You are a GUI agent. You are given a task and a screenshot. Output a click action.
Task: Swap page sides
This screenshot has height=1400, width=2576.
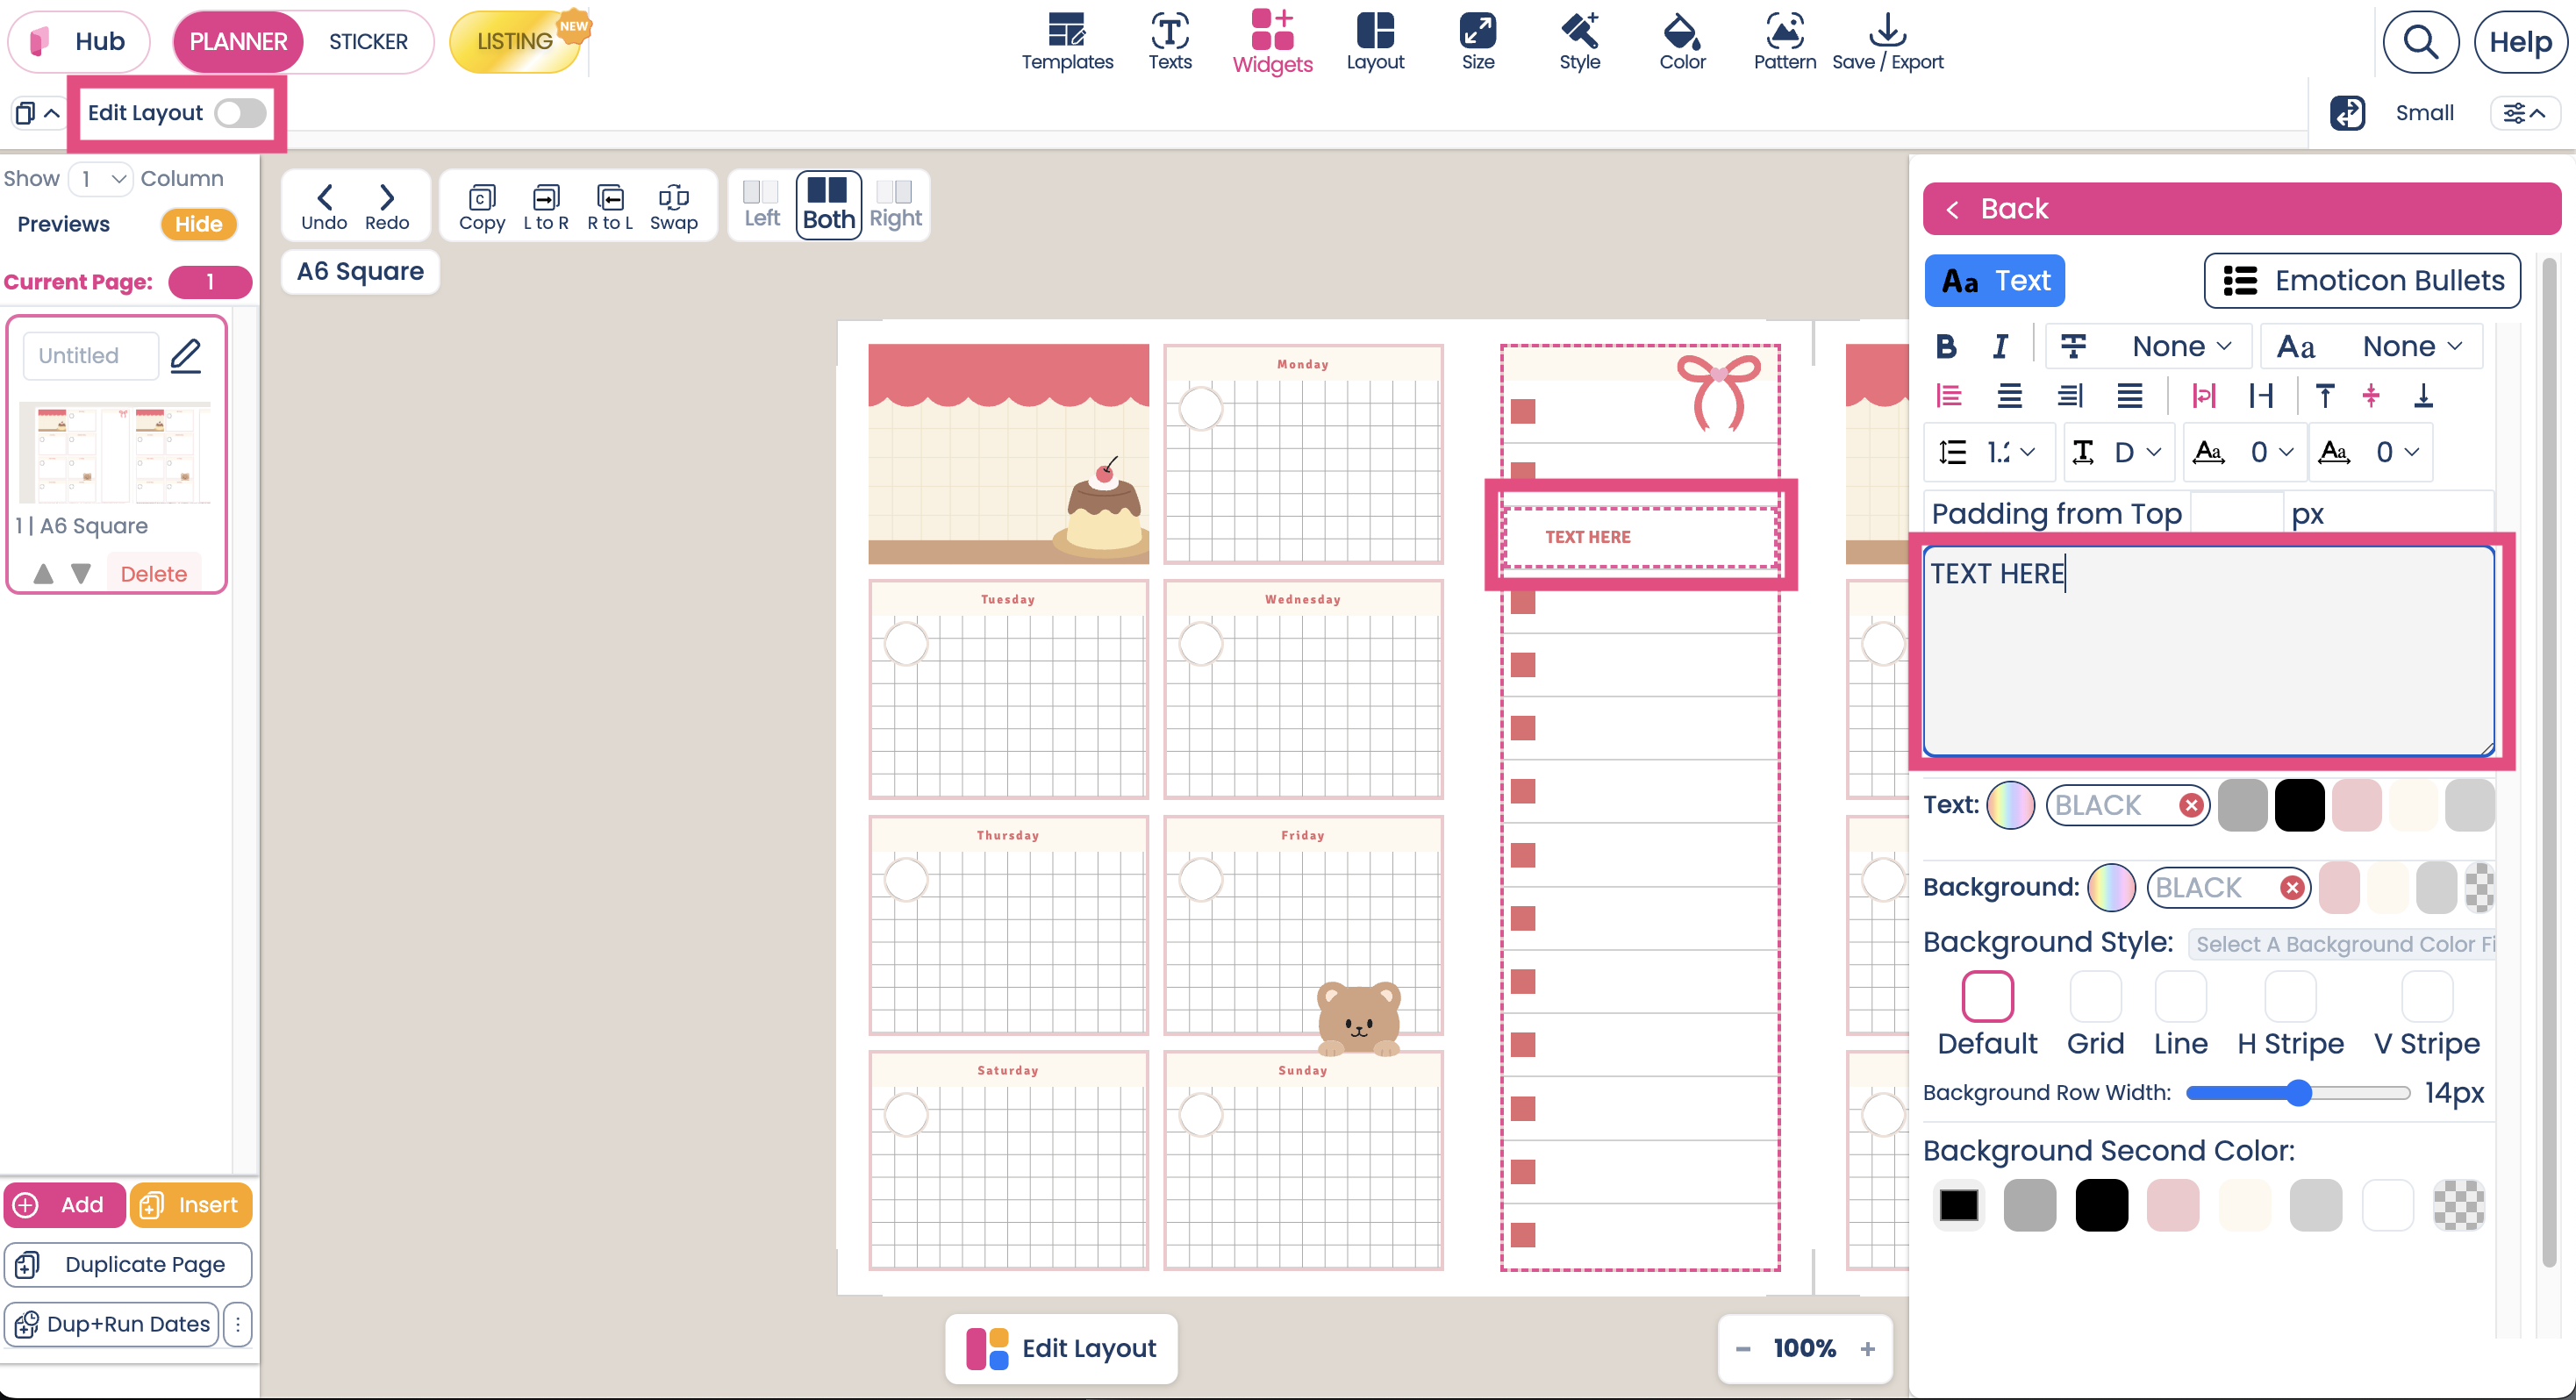tap(674, 205)
